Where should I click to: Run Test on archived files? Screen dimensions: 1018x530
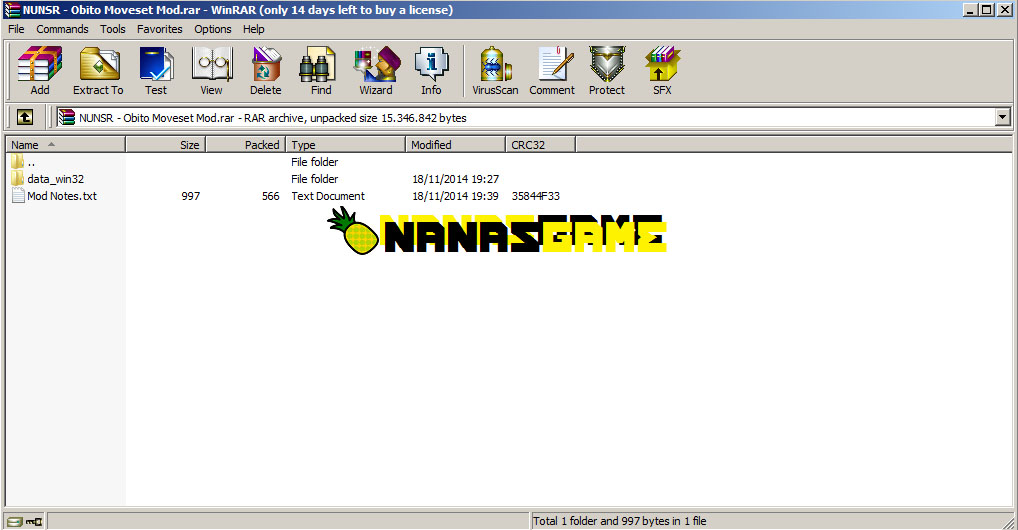click(156, 64)
